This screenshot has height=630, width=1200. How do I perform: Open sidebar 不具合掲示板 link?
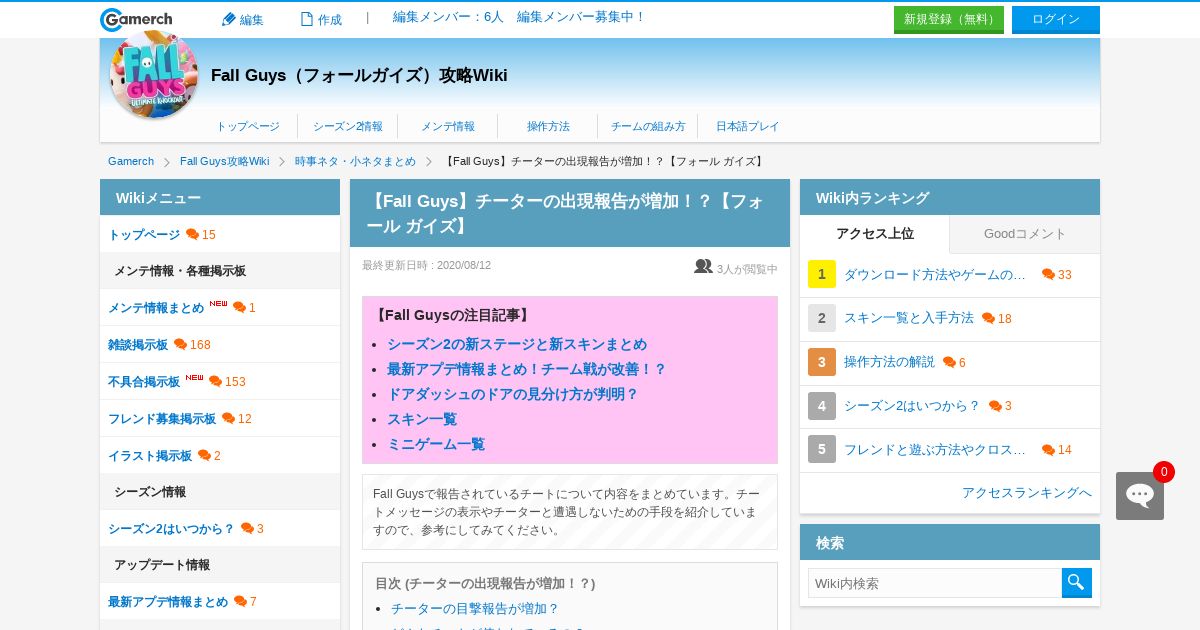coord(144,382)
